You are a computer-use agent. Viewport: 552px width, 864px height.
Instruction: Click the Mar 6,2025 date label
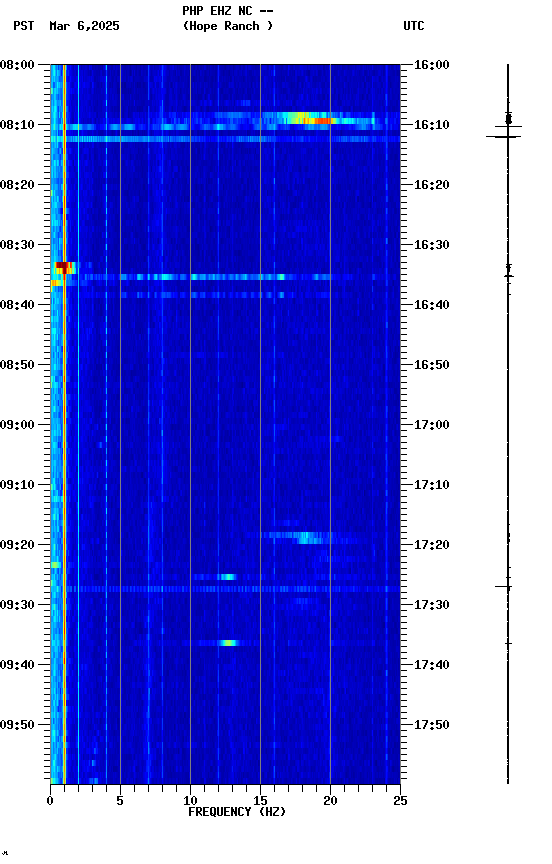tap(84, 26)
